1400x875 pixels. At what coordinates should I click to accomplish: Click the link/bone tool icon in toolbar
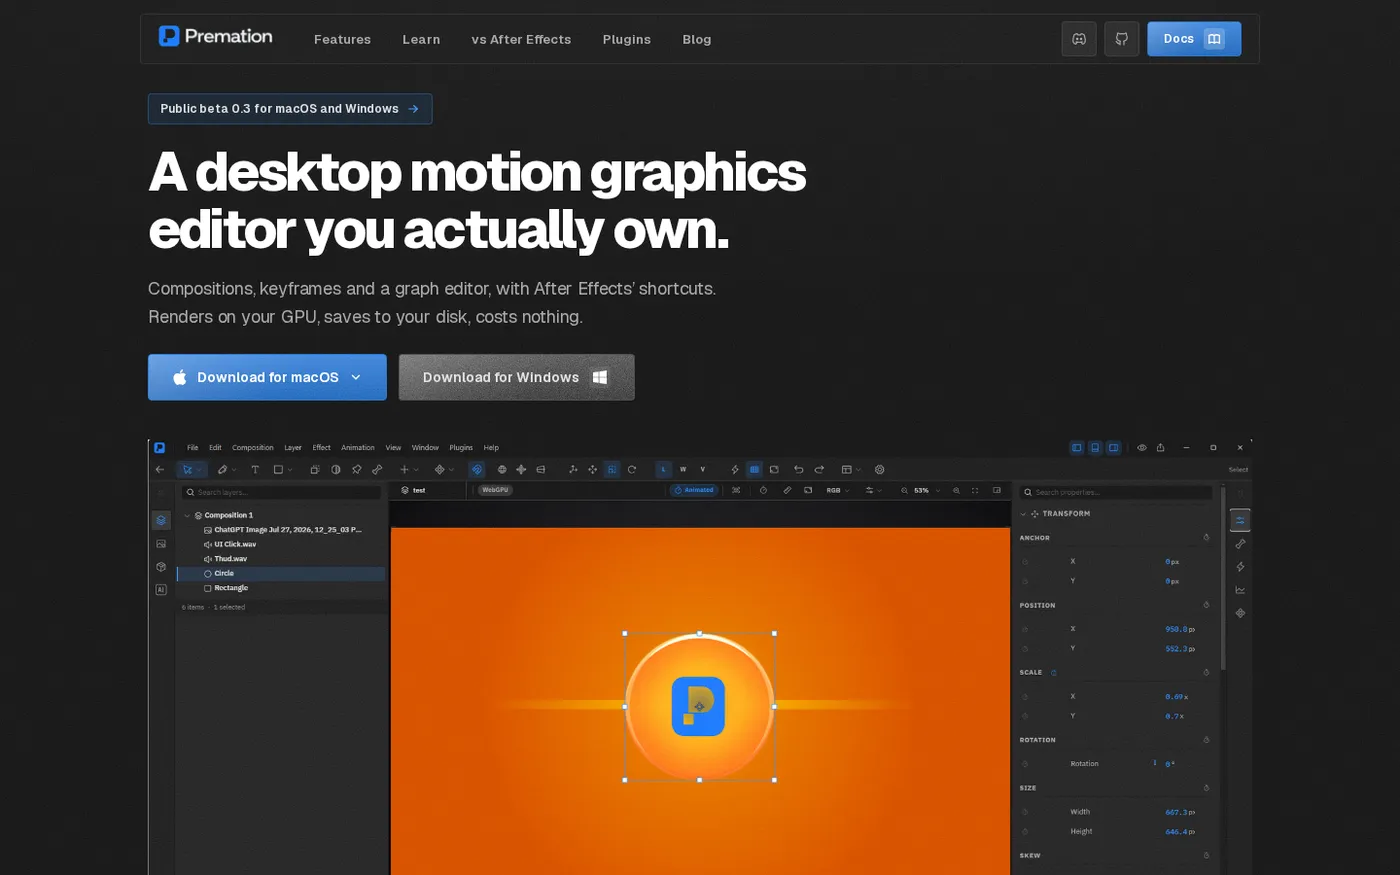(377, 469)
